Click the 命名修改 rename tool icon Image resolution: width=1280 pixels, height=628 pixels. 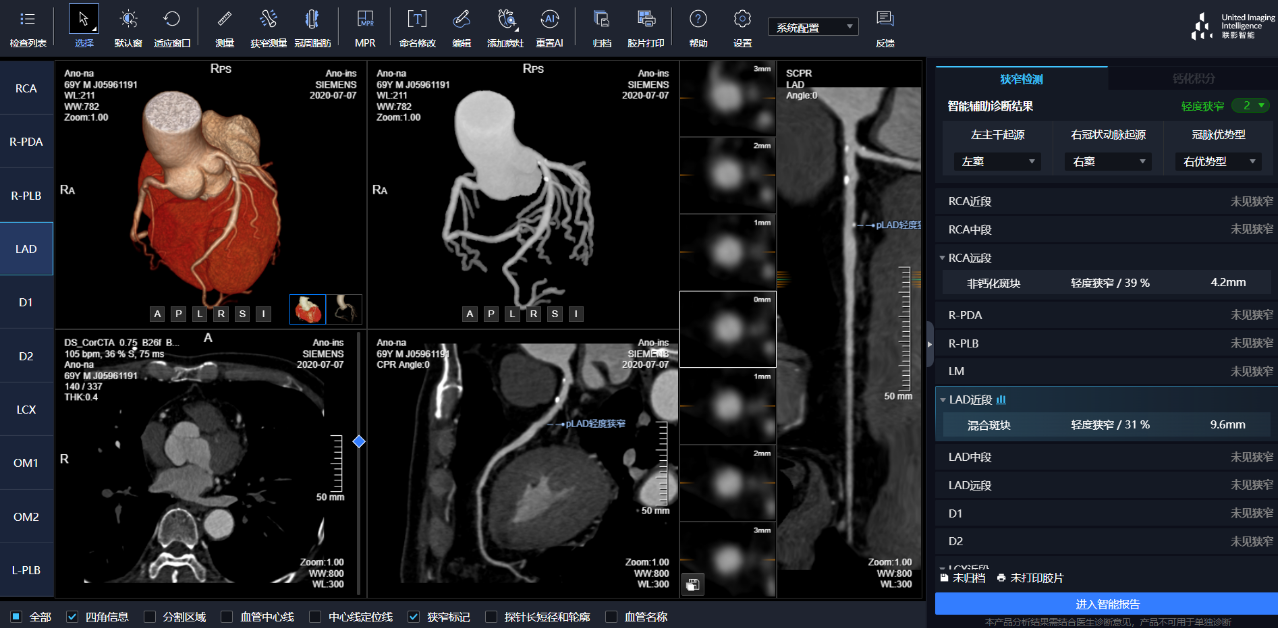pos(417,20)
